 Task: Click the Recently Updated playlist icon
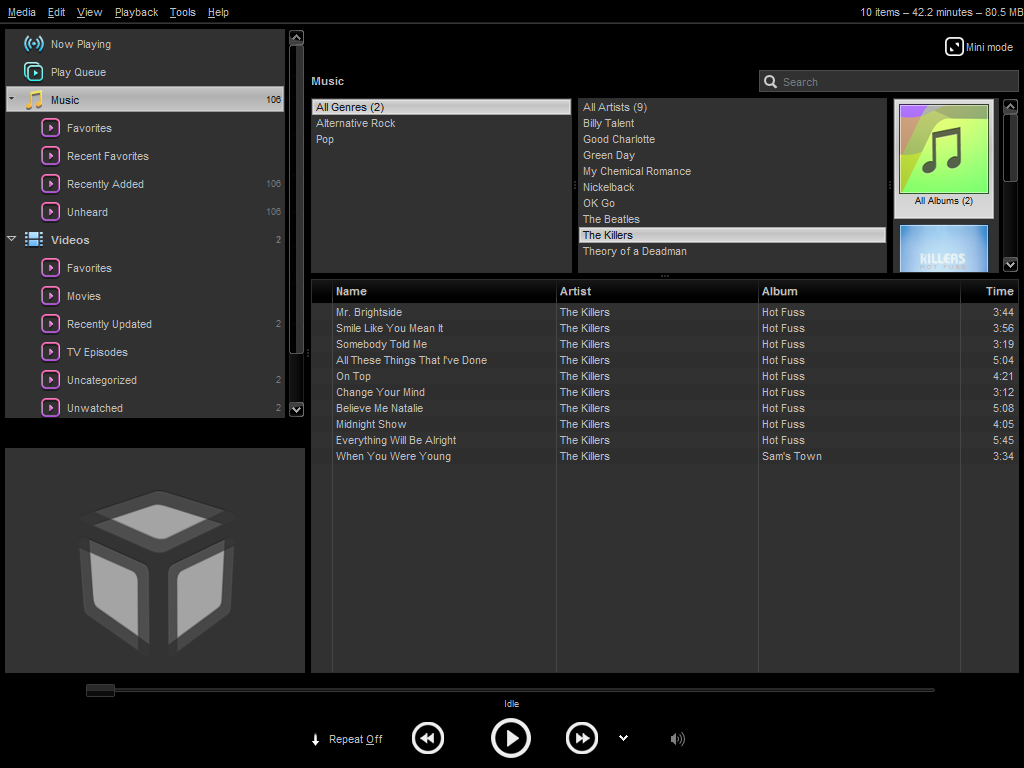[x=50, y=324]
